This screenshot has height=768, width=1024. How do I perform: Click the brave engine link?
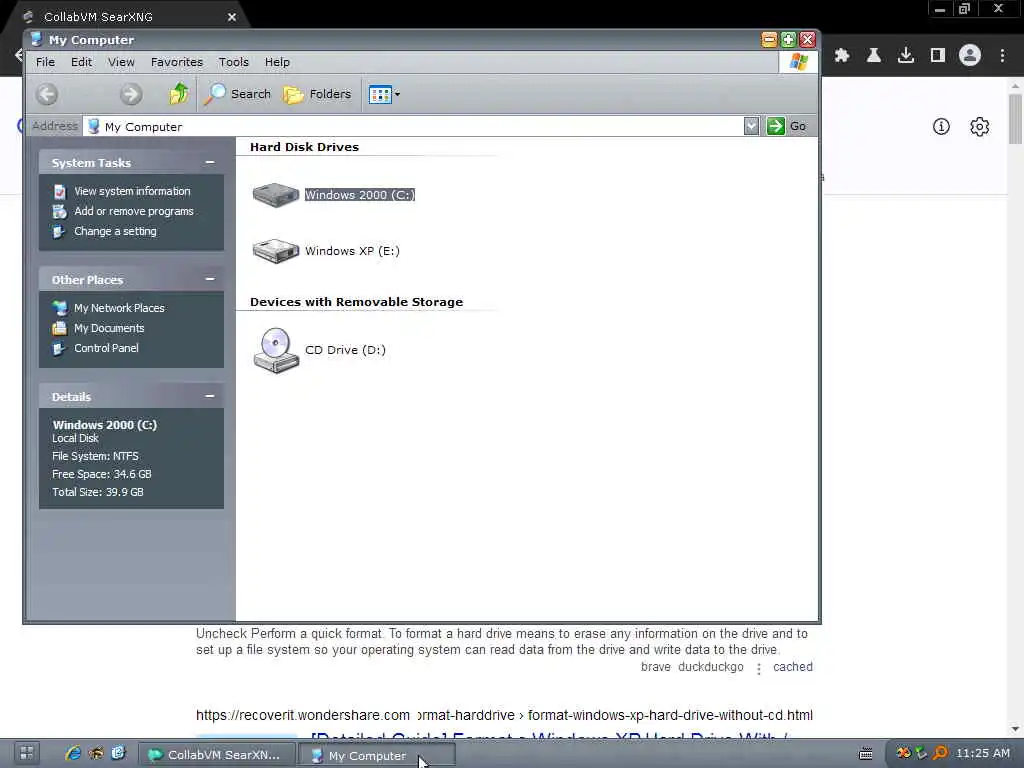point(656,667)
